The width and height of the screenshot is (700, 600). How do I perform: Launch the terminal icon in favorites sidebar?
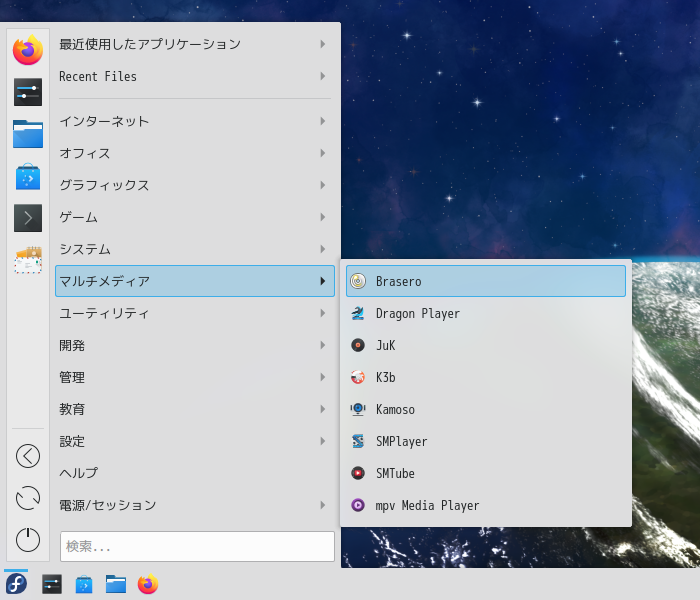[x=28, y=218]
